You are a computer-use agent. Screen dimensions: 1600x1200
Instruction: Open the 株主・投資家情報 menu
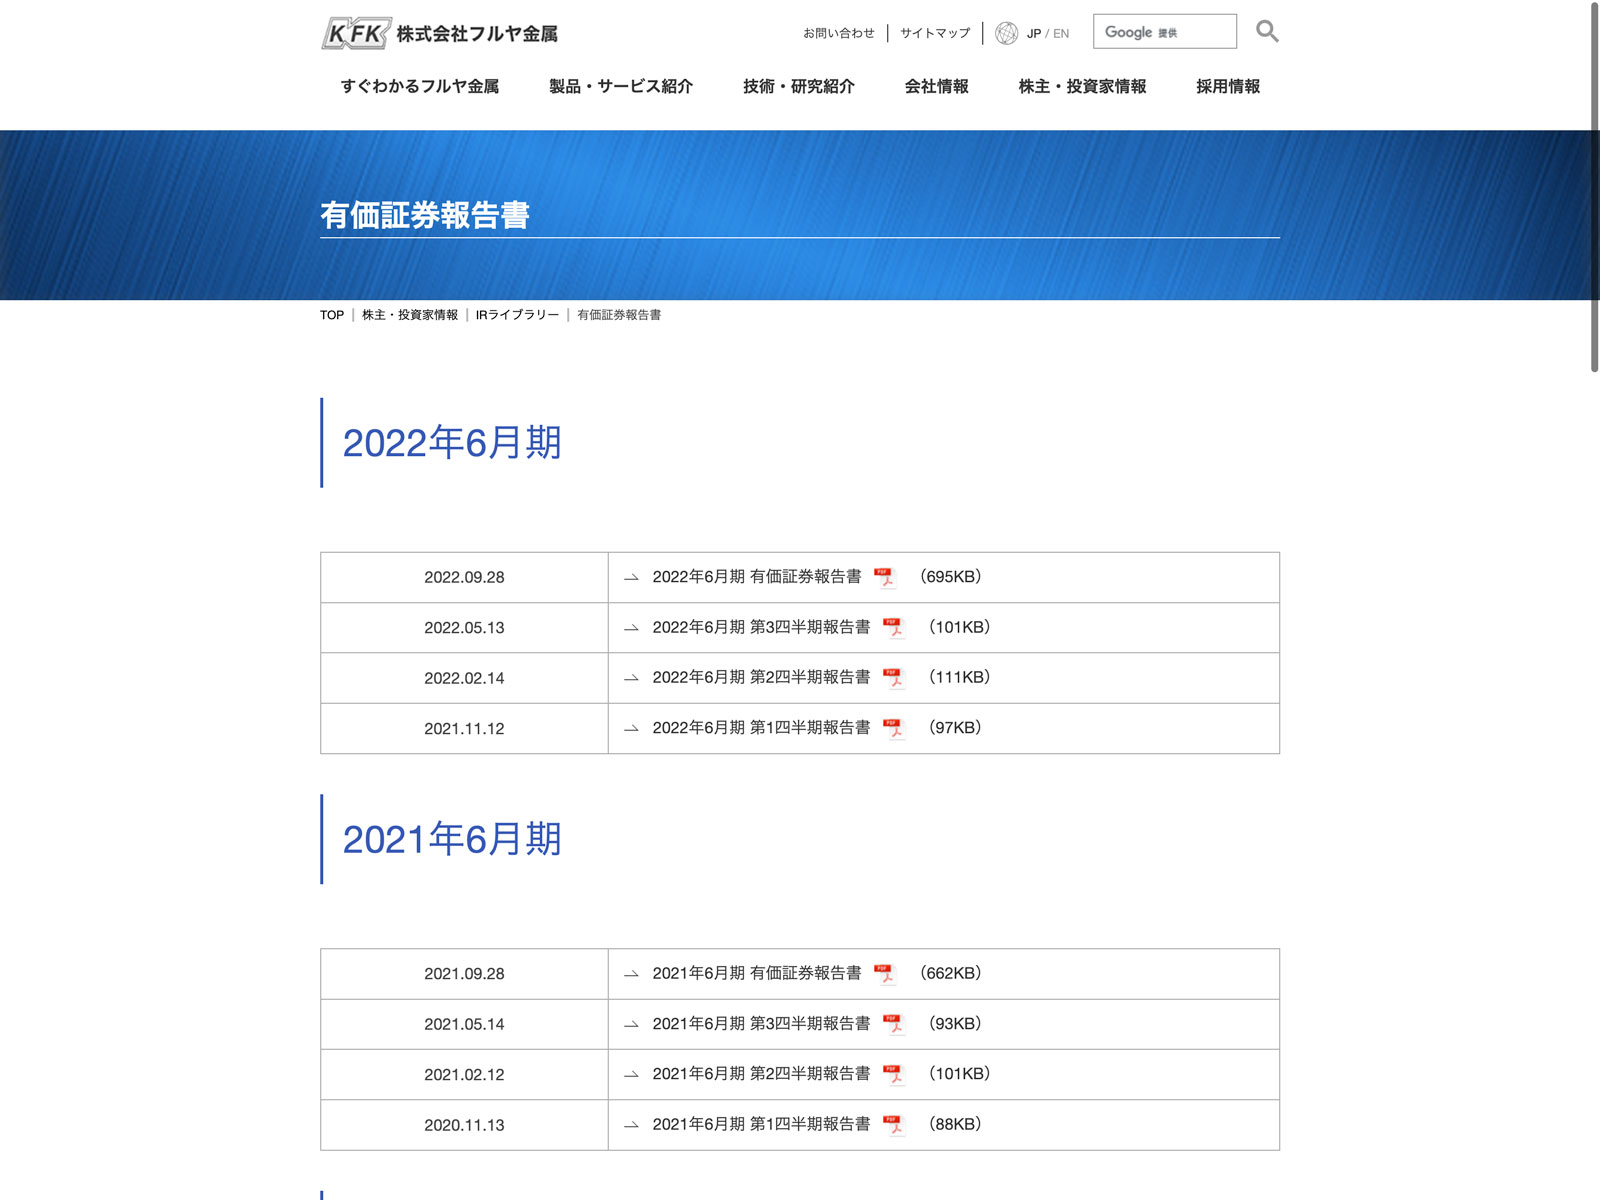coord(1082,87)
